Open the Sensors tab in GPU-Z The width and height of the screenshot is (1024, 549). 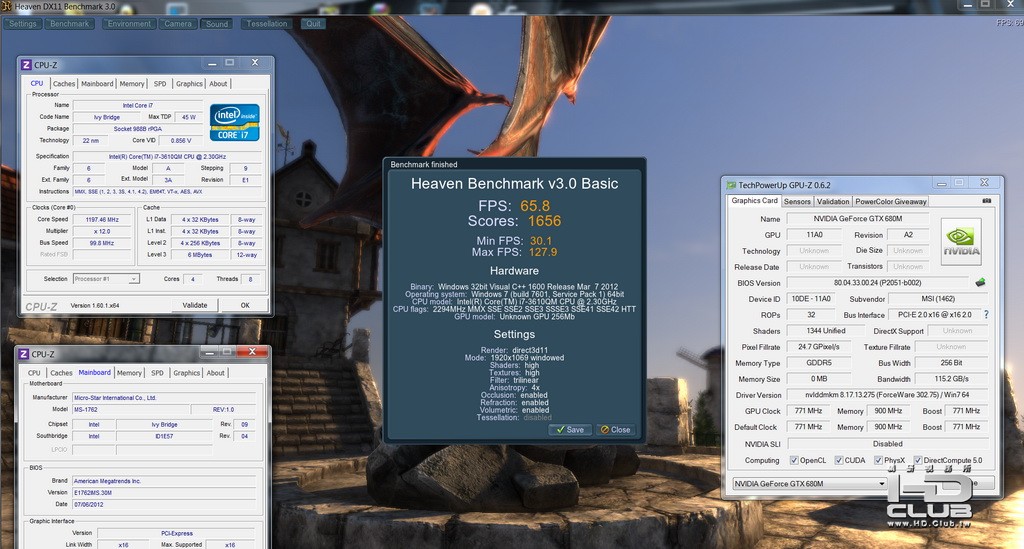coord(797,202)
